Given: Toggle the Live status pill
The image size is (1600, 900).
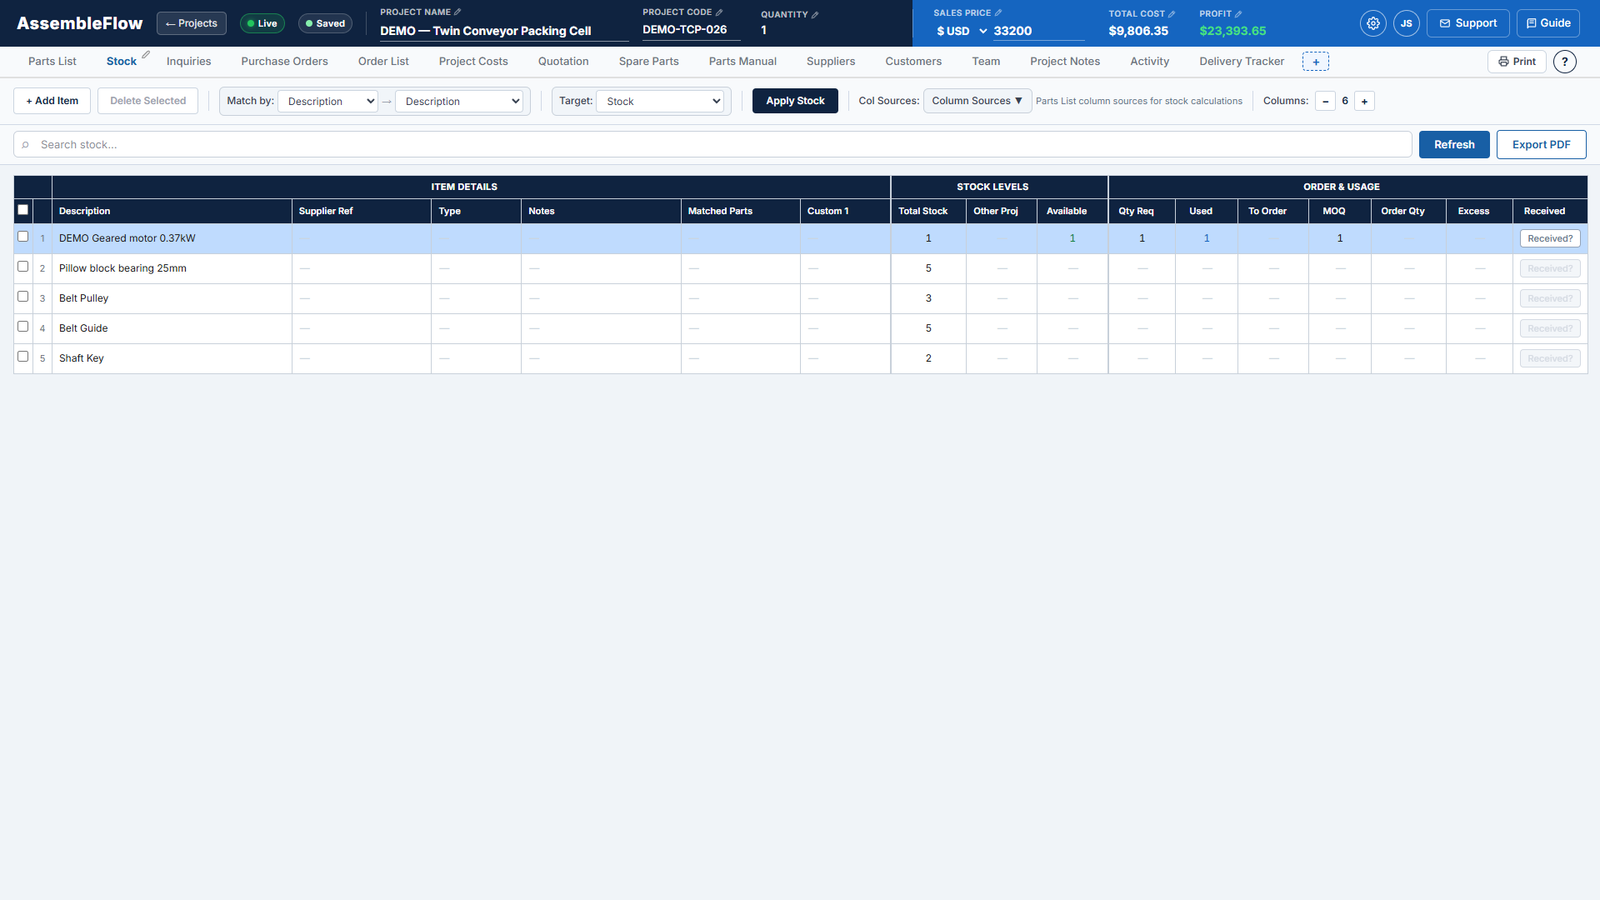Looking at the screenshot, I should tap(262, 23).
